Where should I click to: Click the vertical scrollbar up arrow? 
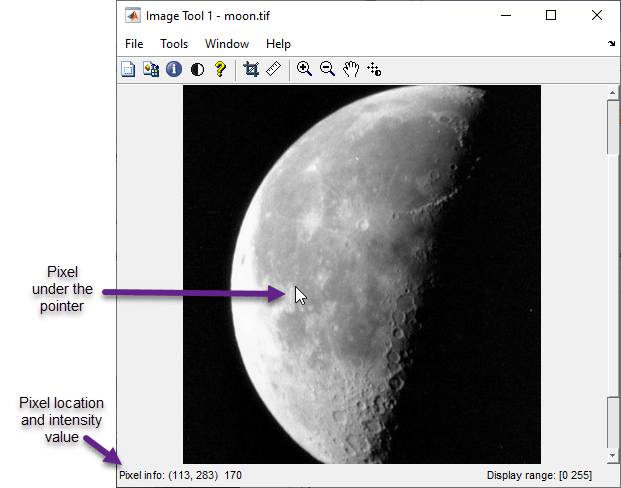pos(613,93)
